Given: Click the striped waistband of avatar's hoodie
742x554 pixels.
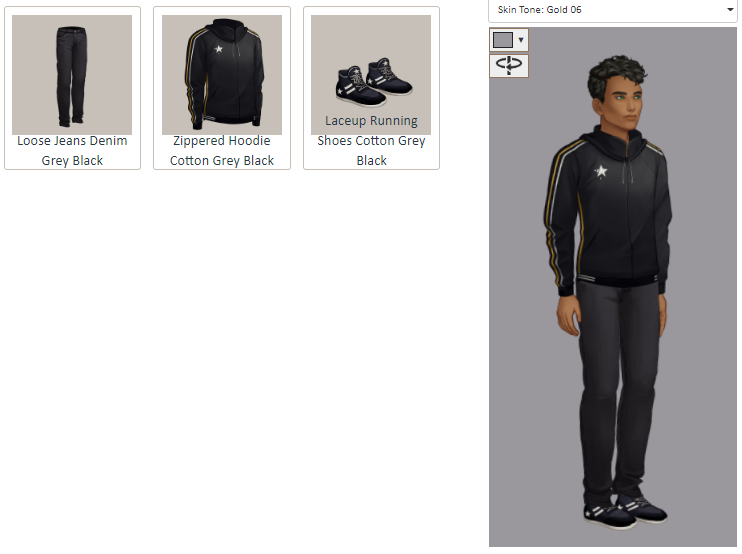Looking at the screenshot, I should pyautogui.click(x=615, y=279).
